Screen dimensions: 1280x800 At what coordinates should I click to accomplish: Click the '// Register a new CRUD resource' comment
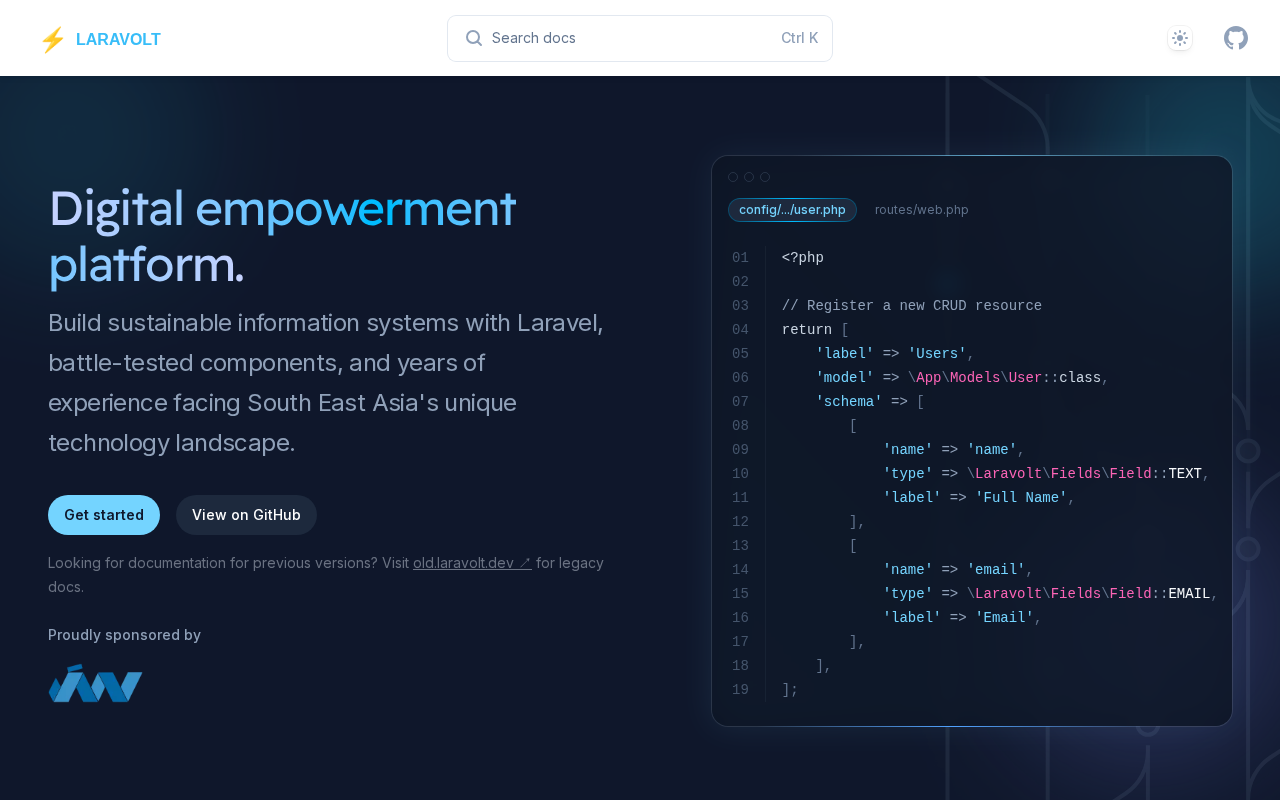point(912,306)
